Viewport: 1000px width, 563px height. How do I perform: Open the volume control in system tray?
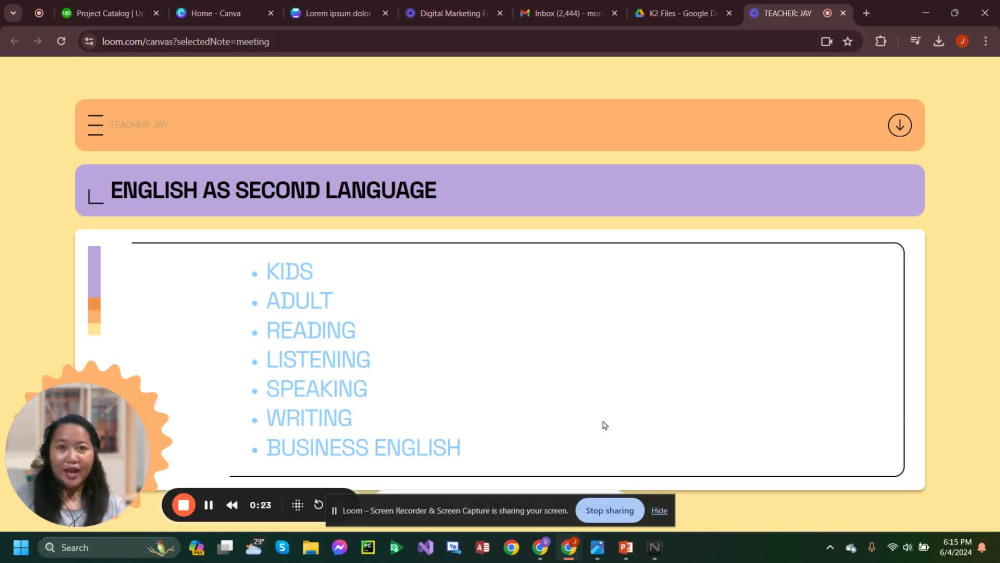tap(908, 548)
